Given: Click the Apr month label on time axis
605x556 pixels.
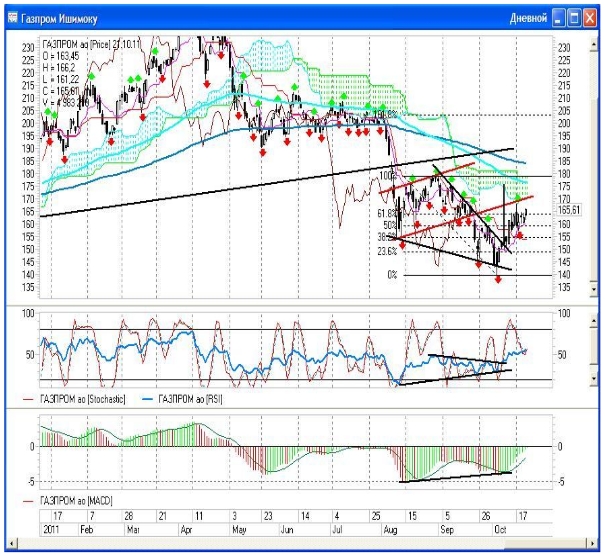Looking at the screenshot, I should [186, 530].
